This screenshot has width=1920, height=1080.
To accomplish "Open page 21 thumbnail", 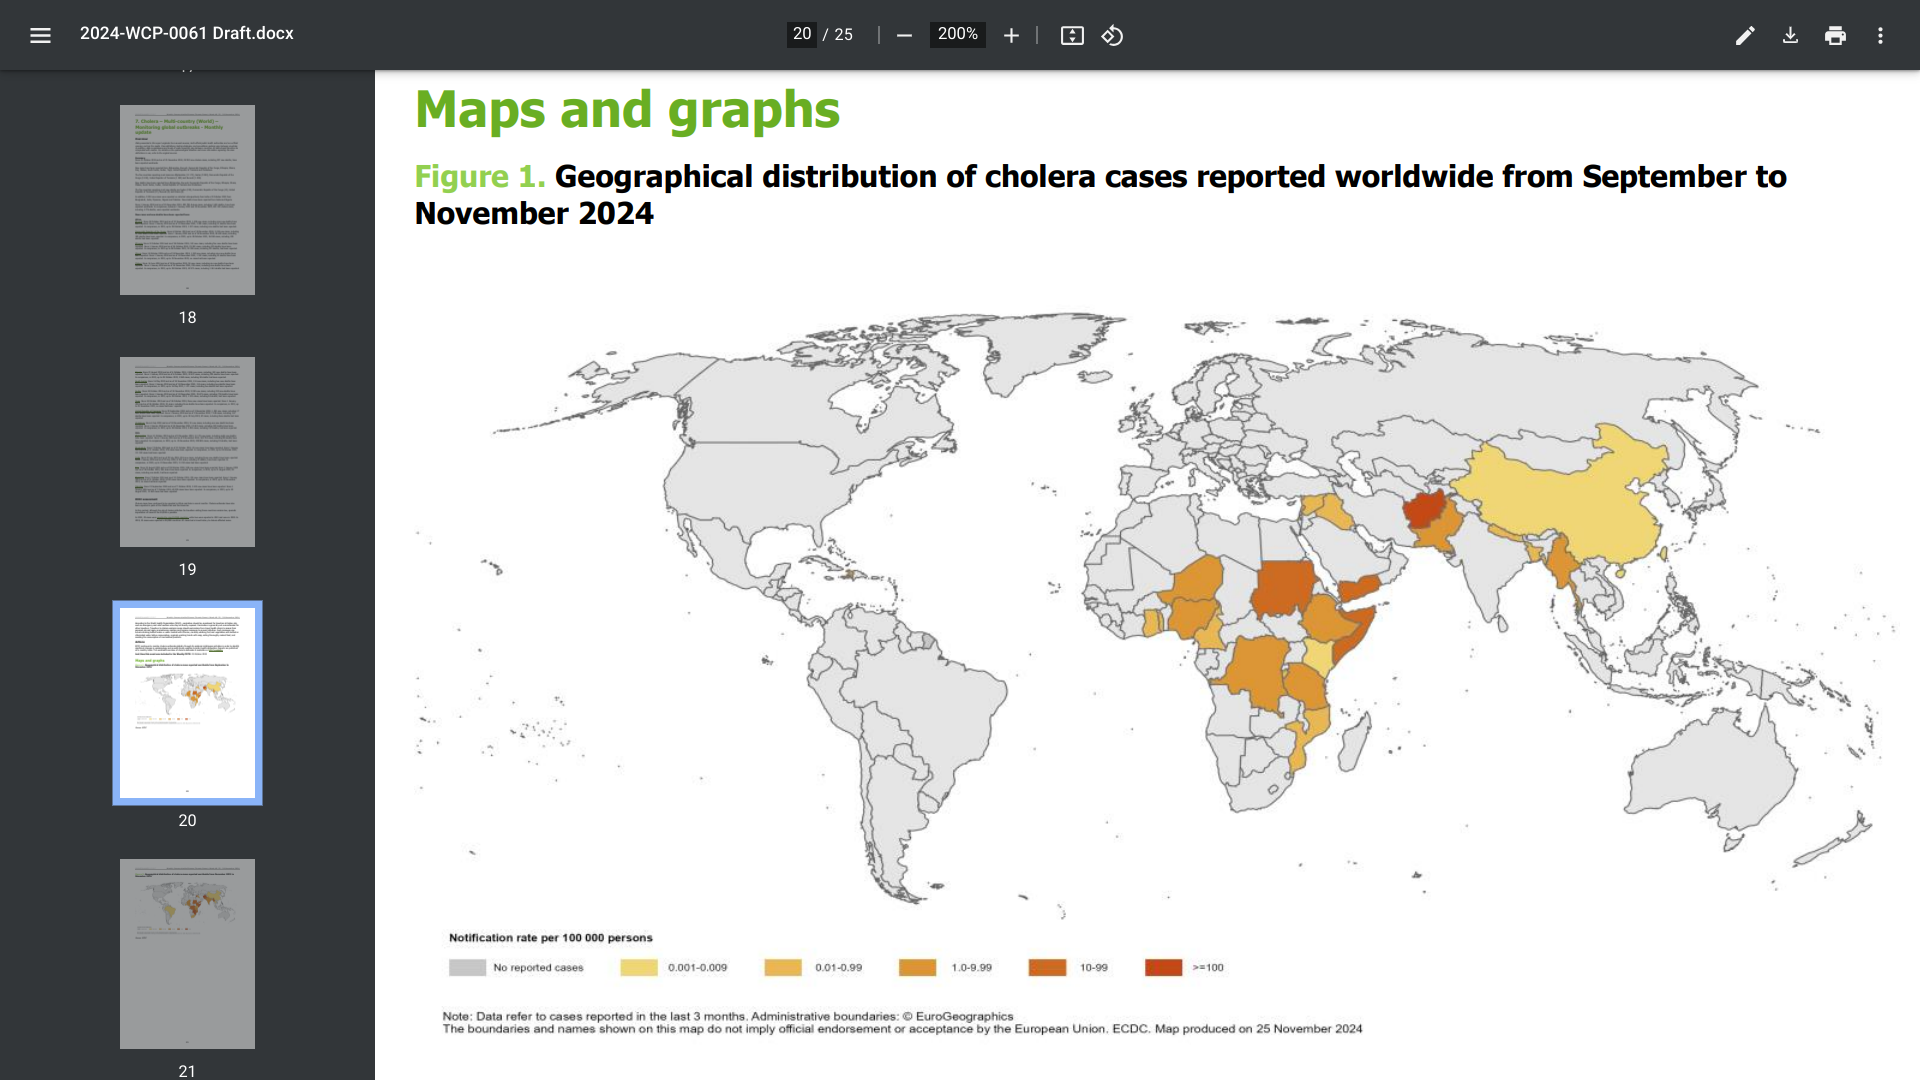I will pyautogui.click(x=187, y=953).
